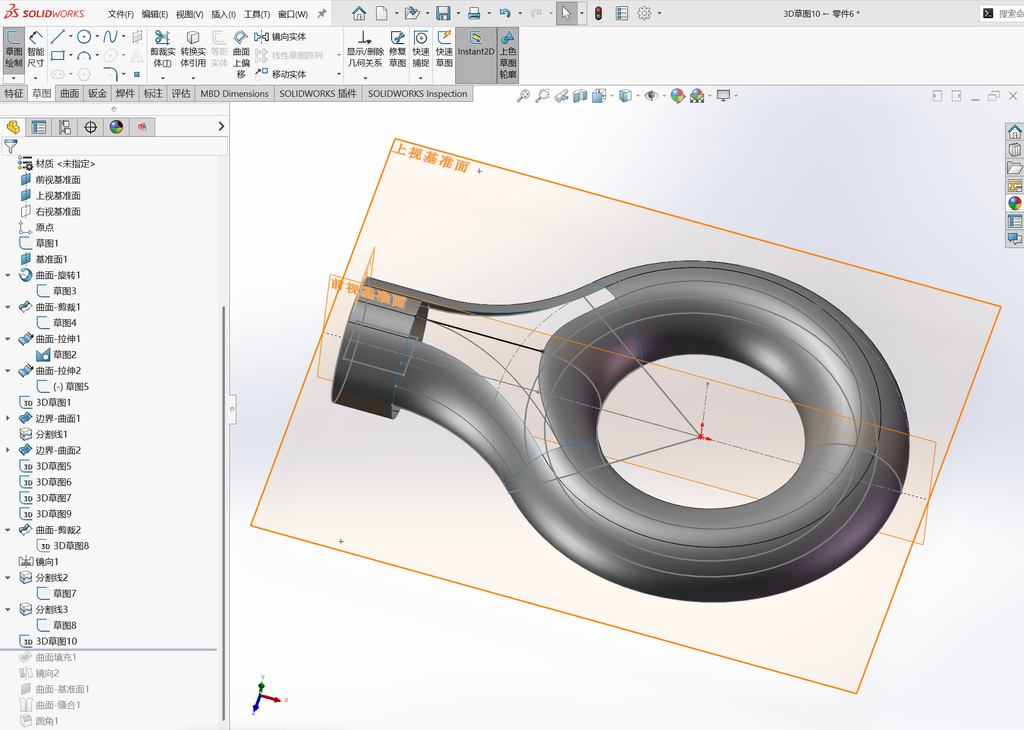Click Zoom to Fit in view toolbar
This screenshot has height=730, width=1024.
pyautogui.click(x=523, y=96)
